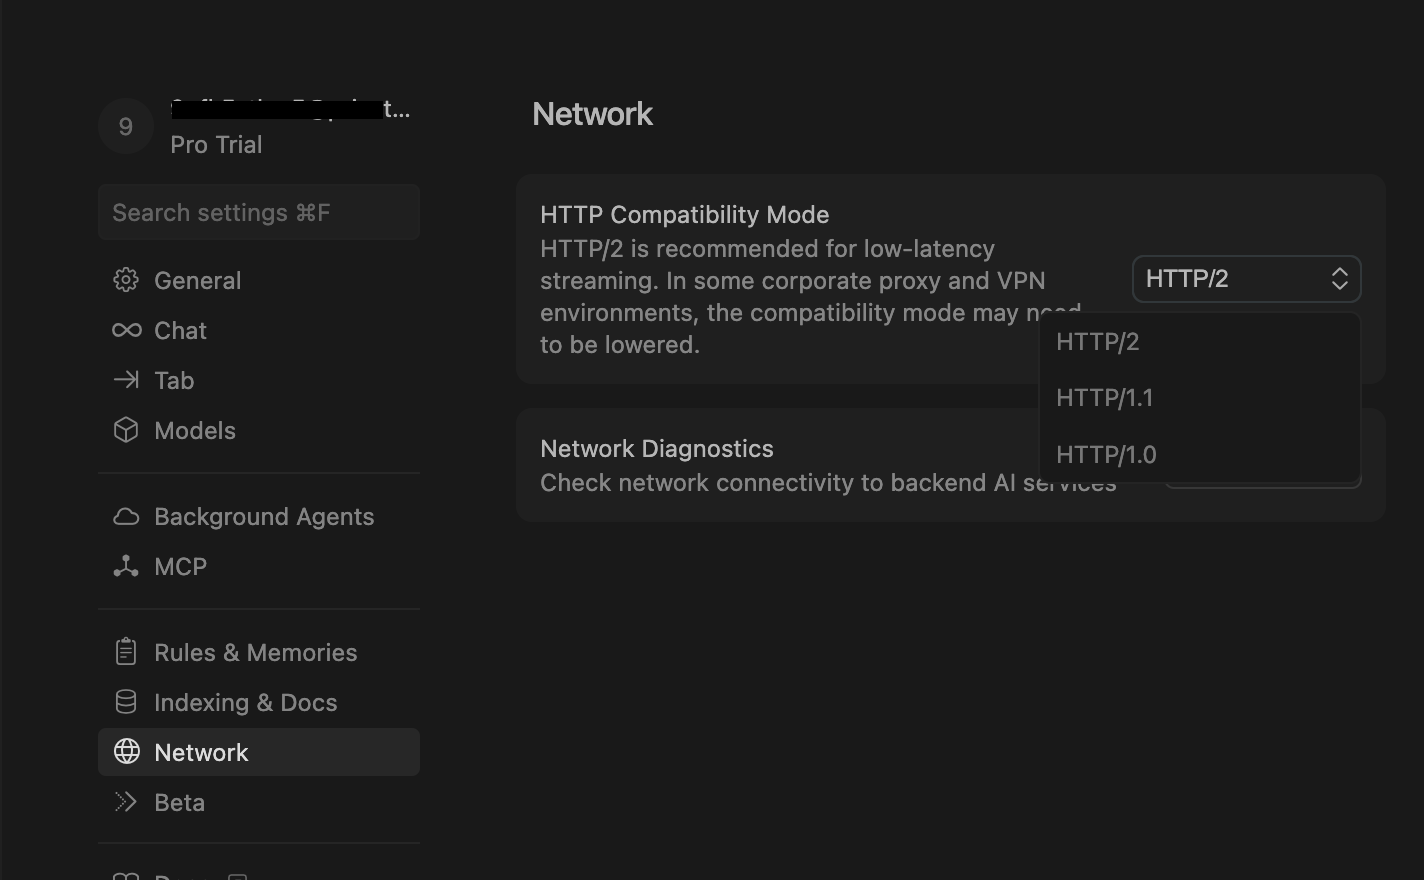Click the Rules & Memories clipboard icon

(x=126, y=651)
